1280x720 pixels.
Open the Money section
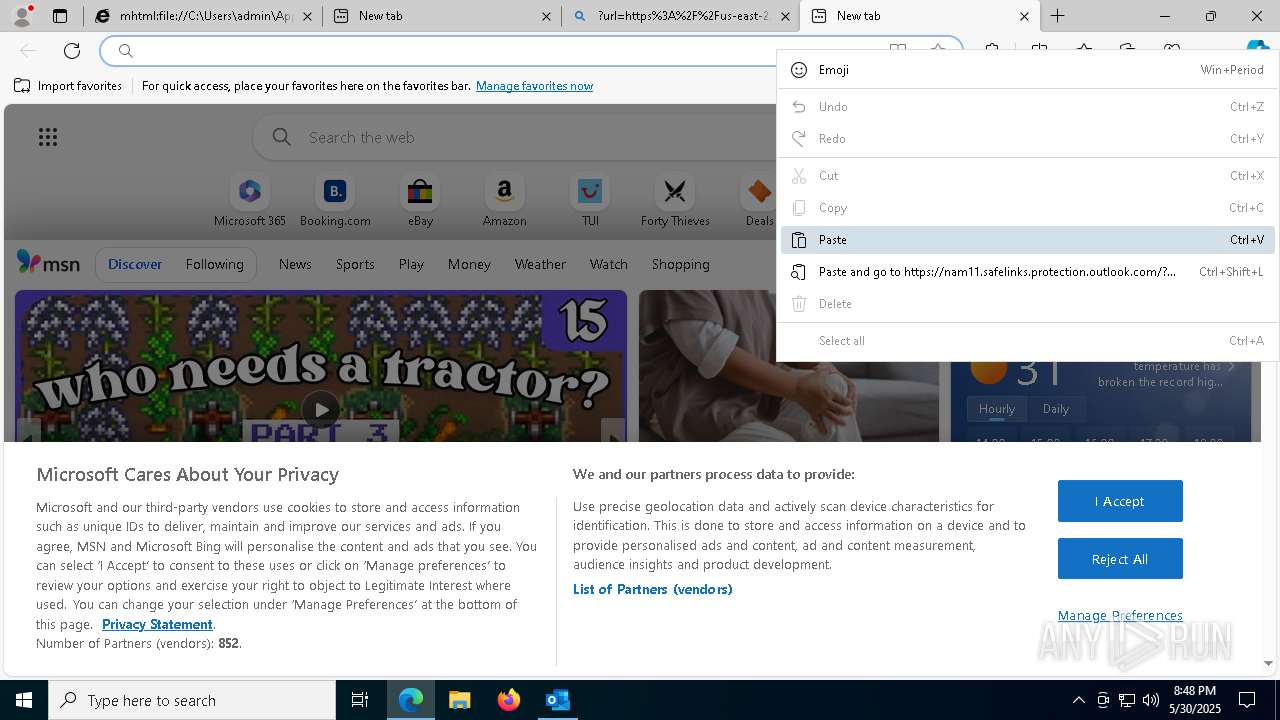pos(469,264)
